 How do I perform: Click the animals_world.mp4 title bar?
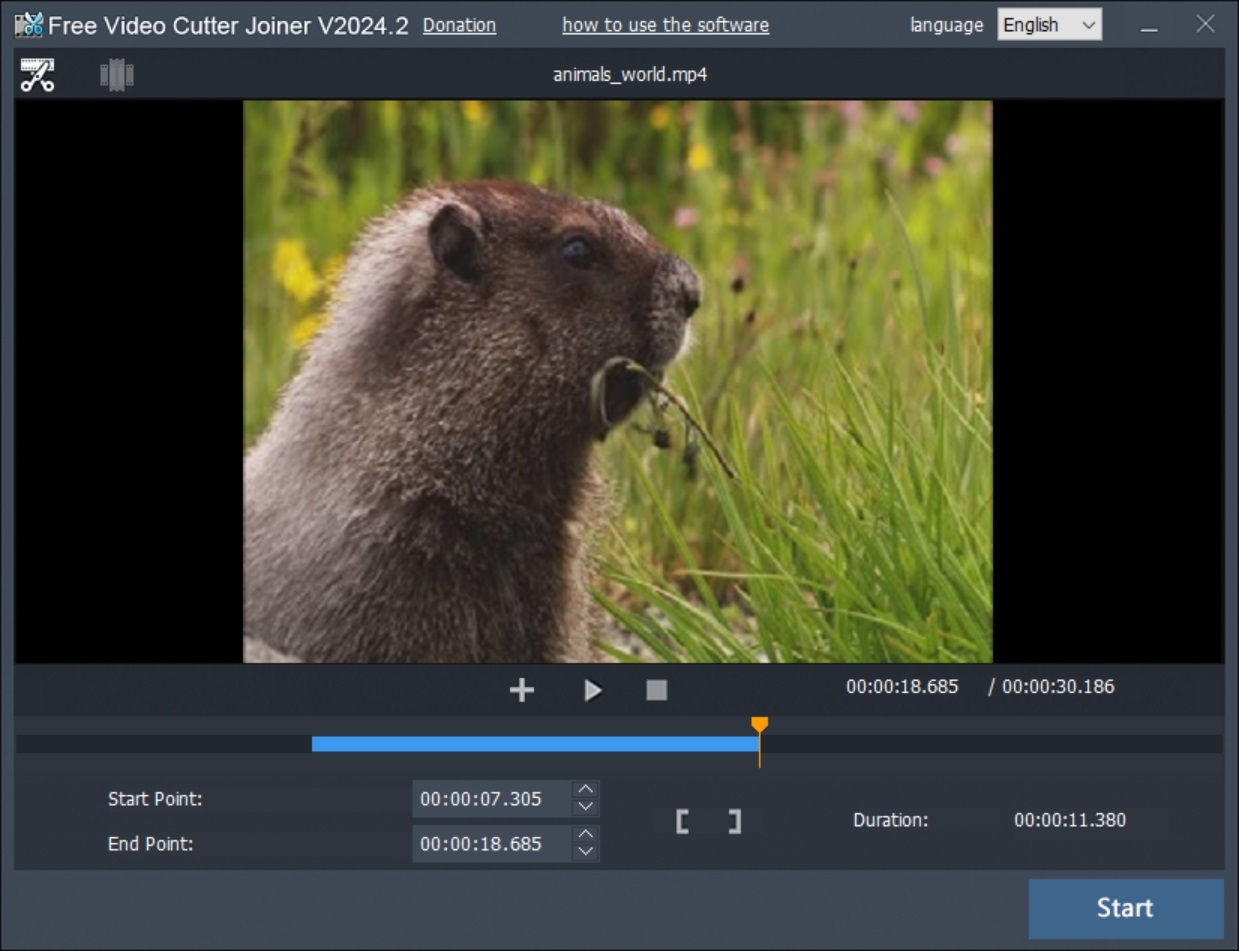coord(629,73)
